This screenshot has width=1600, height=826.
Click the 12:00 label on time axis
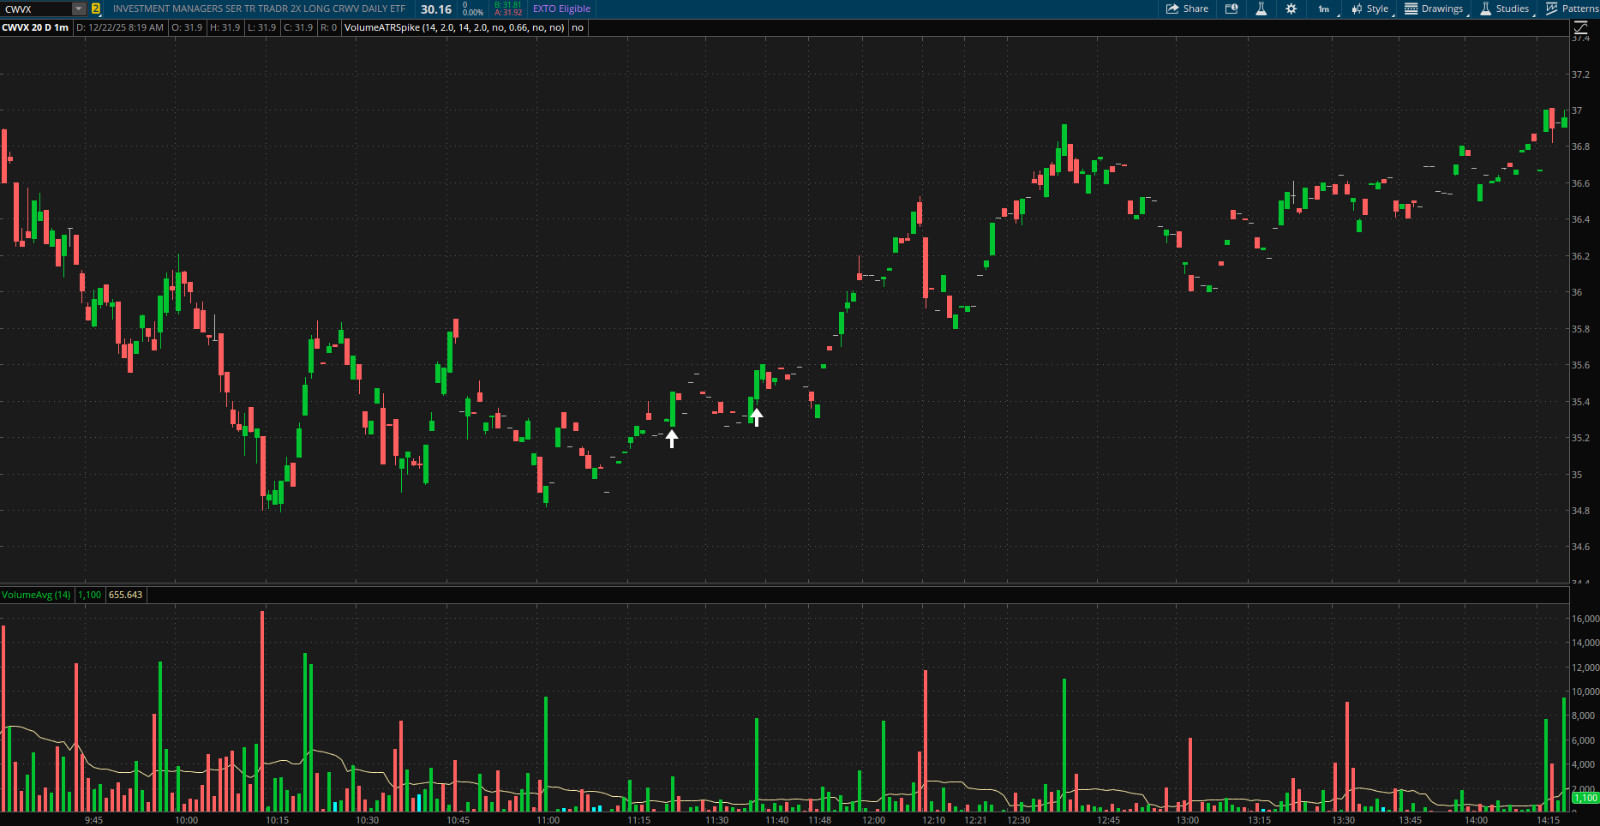[x=873, y=820]
